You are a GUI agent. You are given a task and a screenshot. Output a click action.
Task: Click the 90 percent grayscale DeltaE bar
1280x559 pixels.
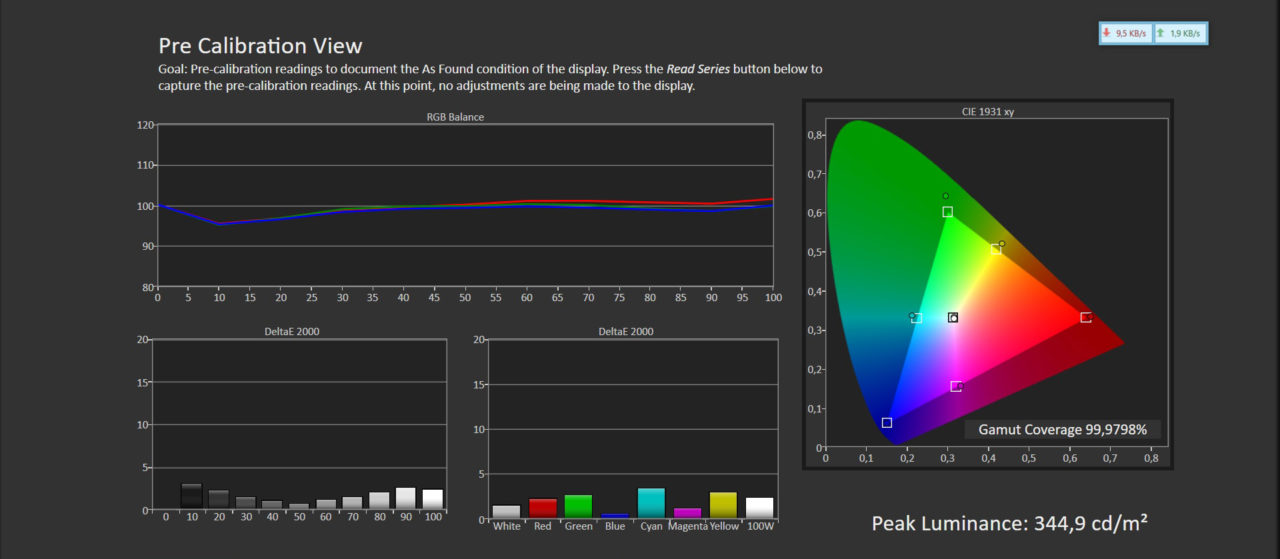[405, 498]
